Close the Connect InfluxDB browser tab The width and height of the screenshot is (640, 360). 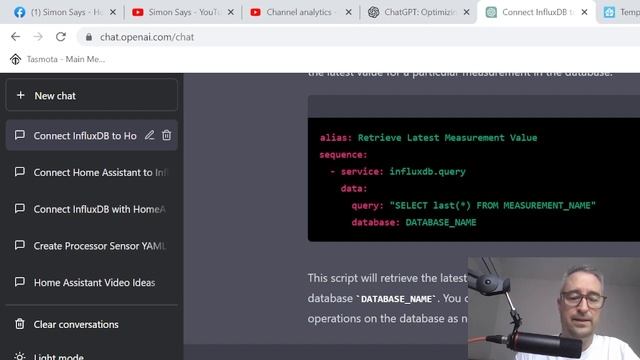(584, 12)
